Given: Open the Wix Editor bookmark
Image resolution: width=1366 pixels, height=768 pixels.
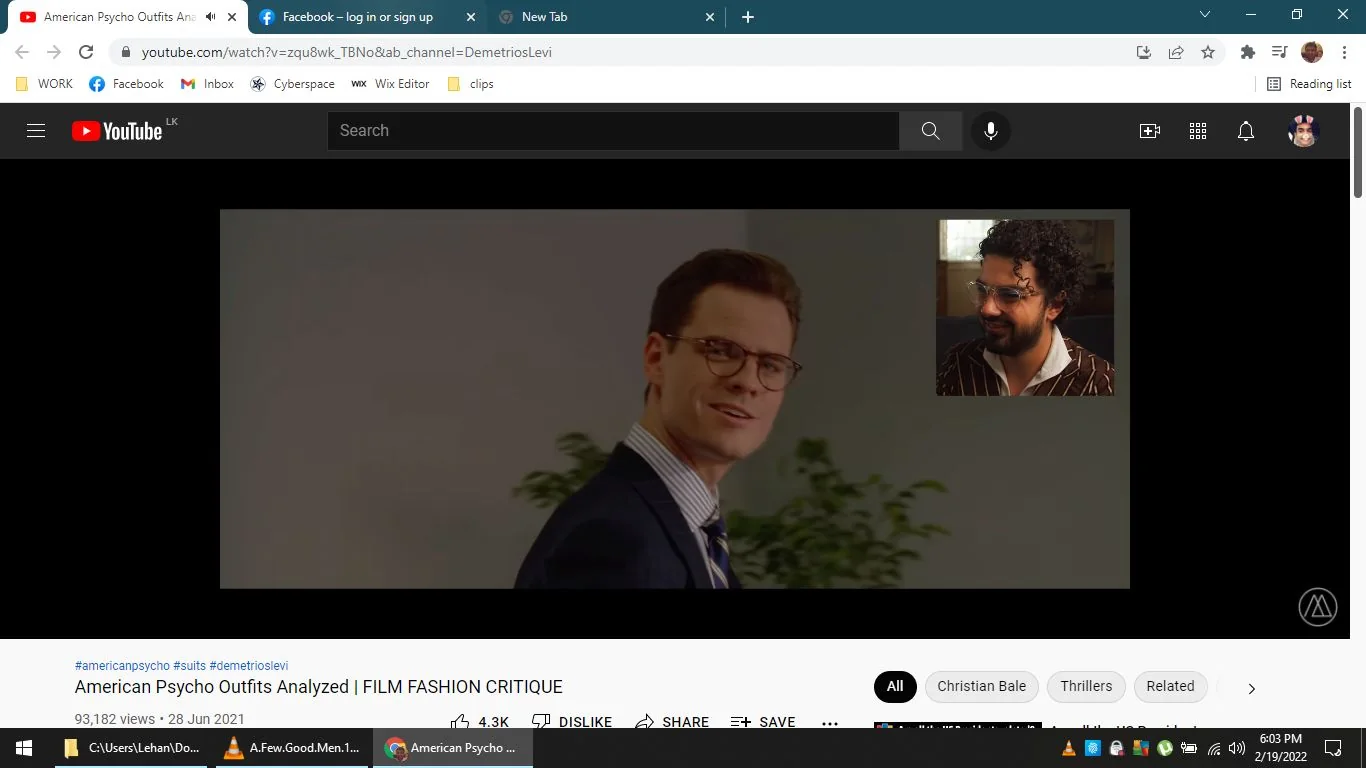Looking at the screenshot, I should [x=390, y=84].
